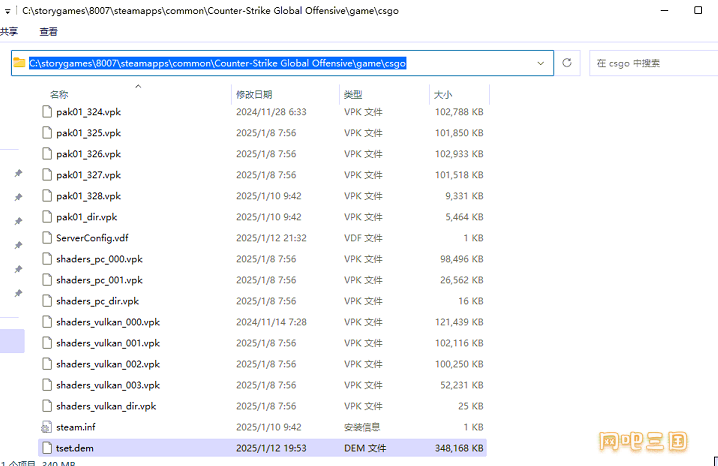
Task: Sort files by 大小 column header
Action: 443,94
